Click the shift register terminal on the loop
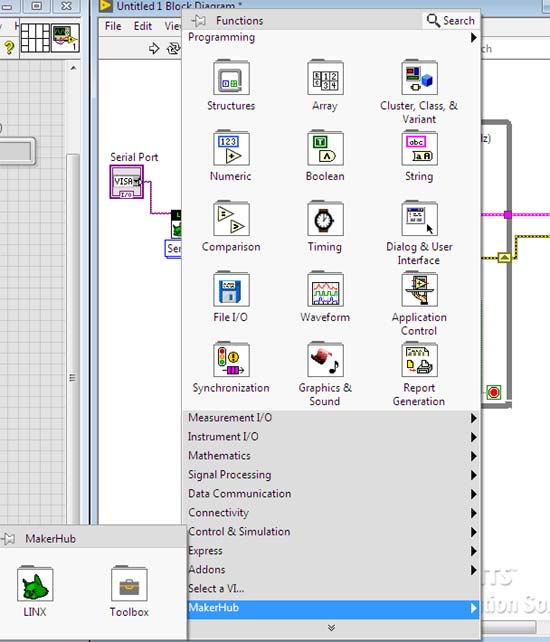This screenshot has height=642, width=550. (505, 258)
